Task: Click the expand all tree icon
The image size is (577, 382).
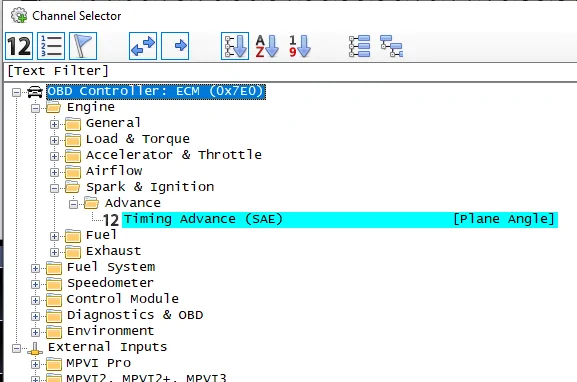Action: pyautogui.click(x=359, y=46)
